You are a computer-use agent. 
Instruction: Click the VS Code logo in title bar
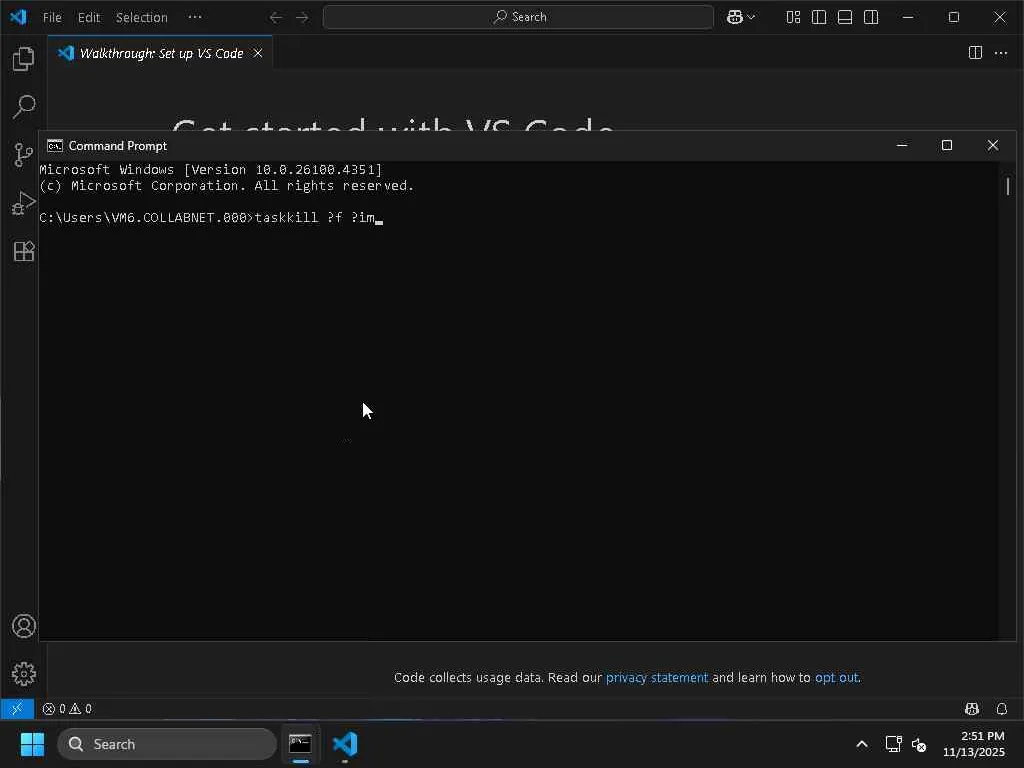(18, 17)
